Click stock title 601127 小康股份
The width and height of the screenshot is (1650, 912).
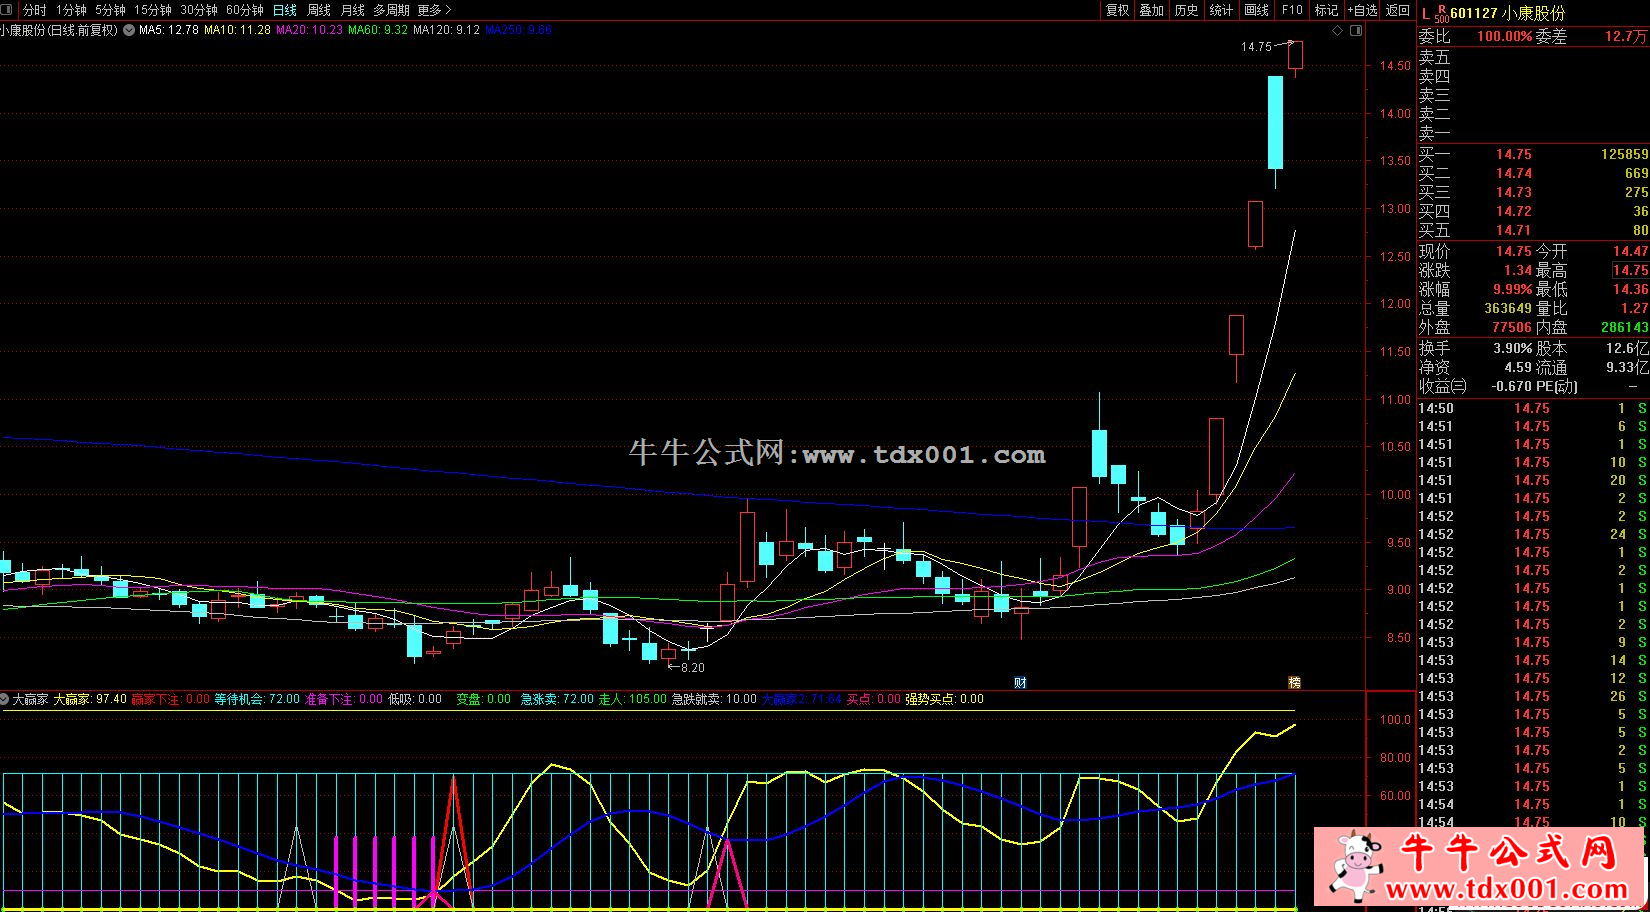click(x=1508, y=13)
